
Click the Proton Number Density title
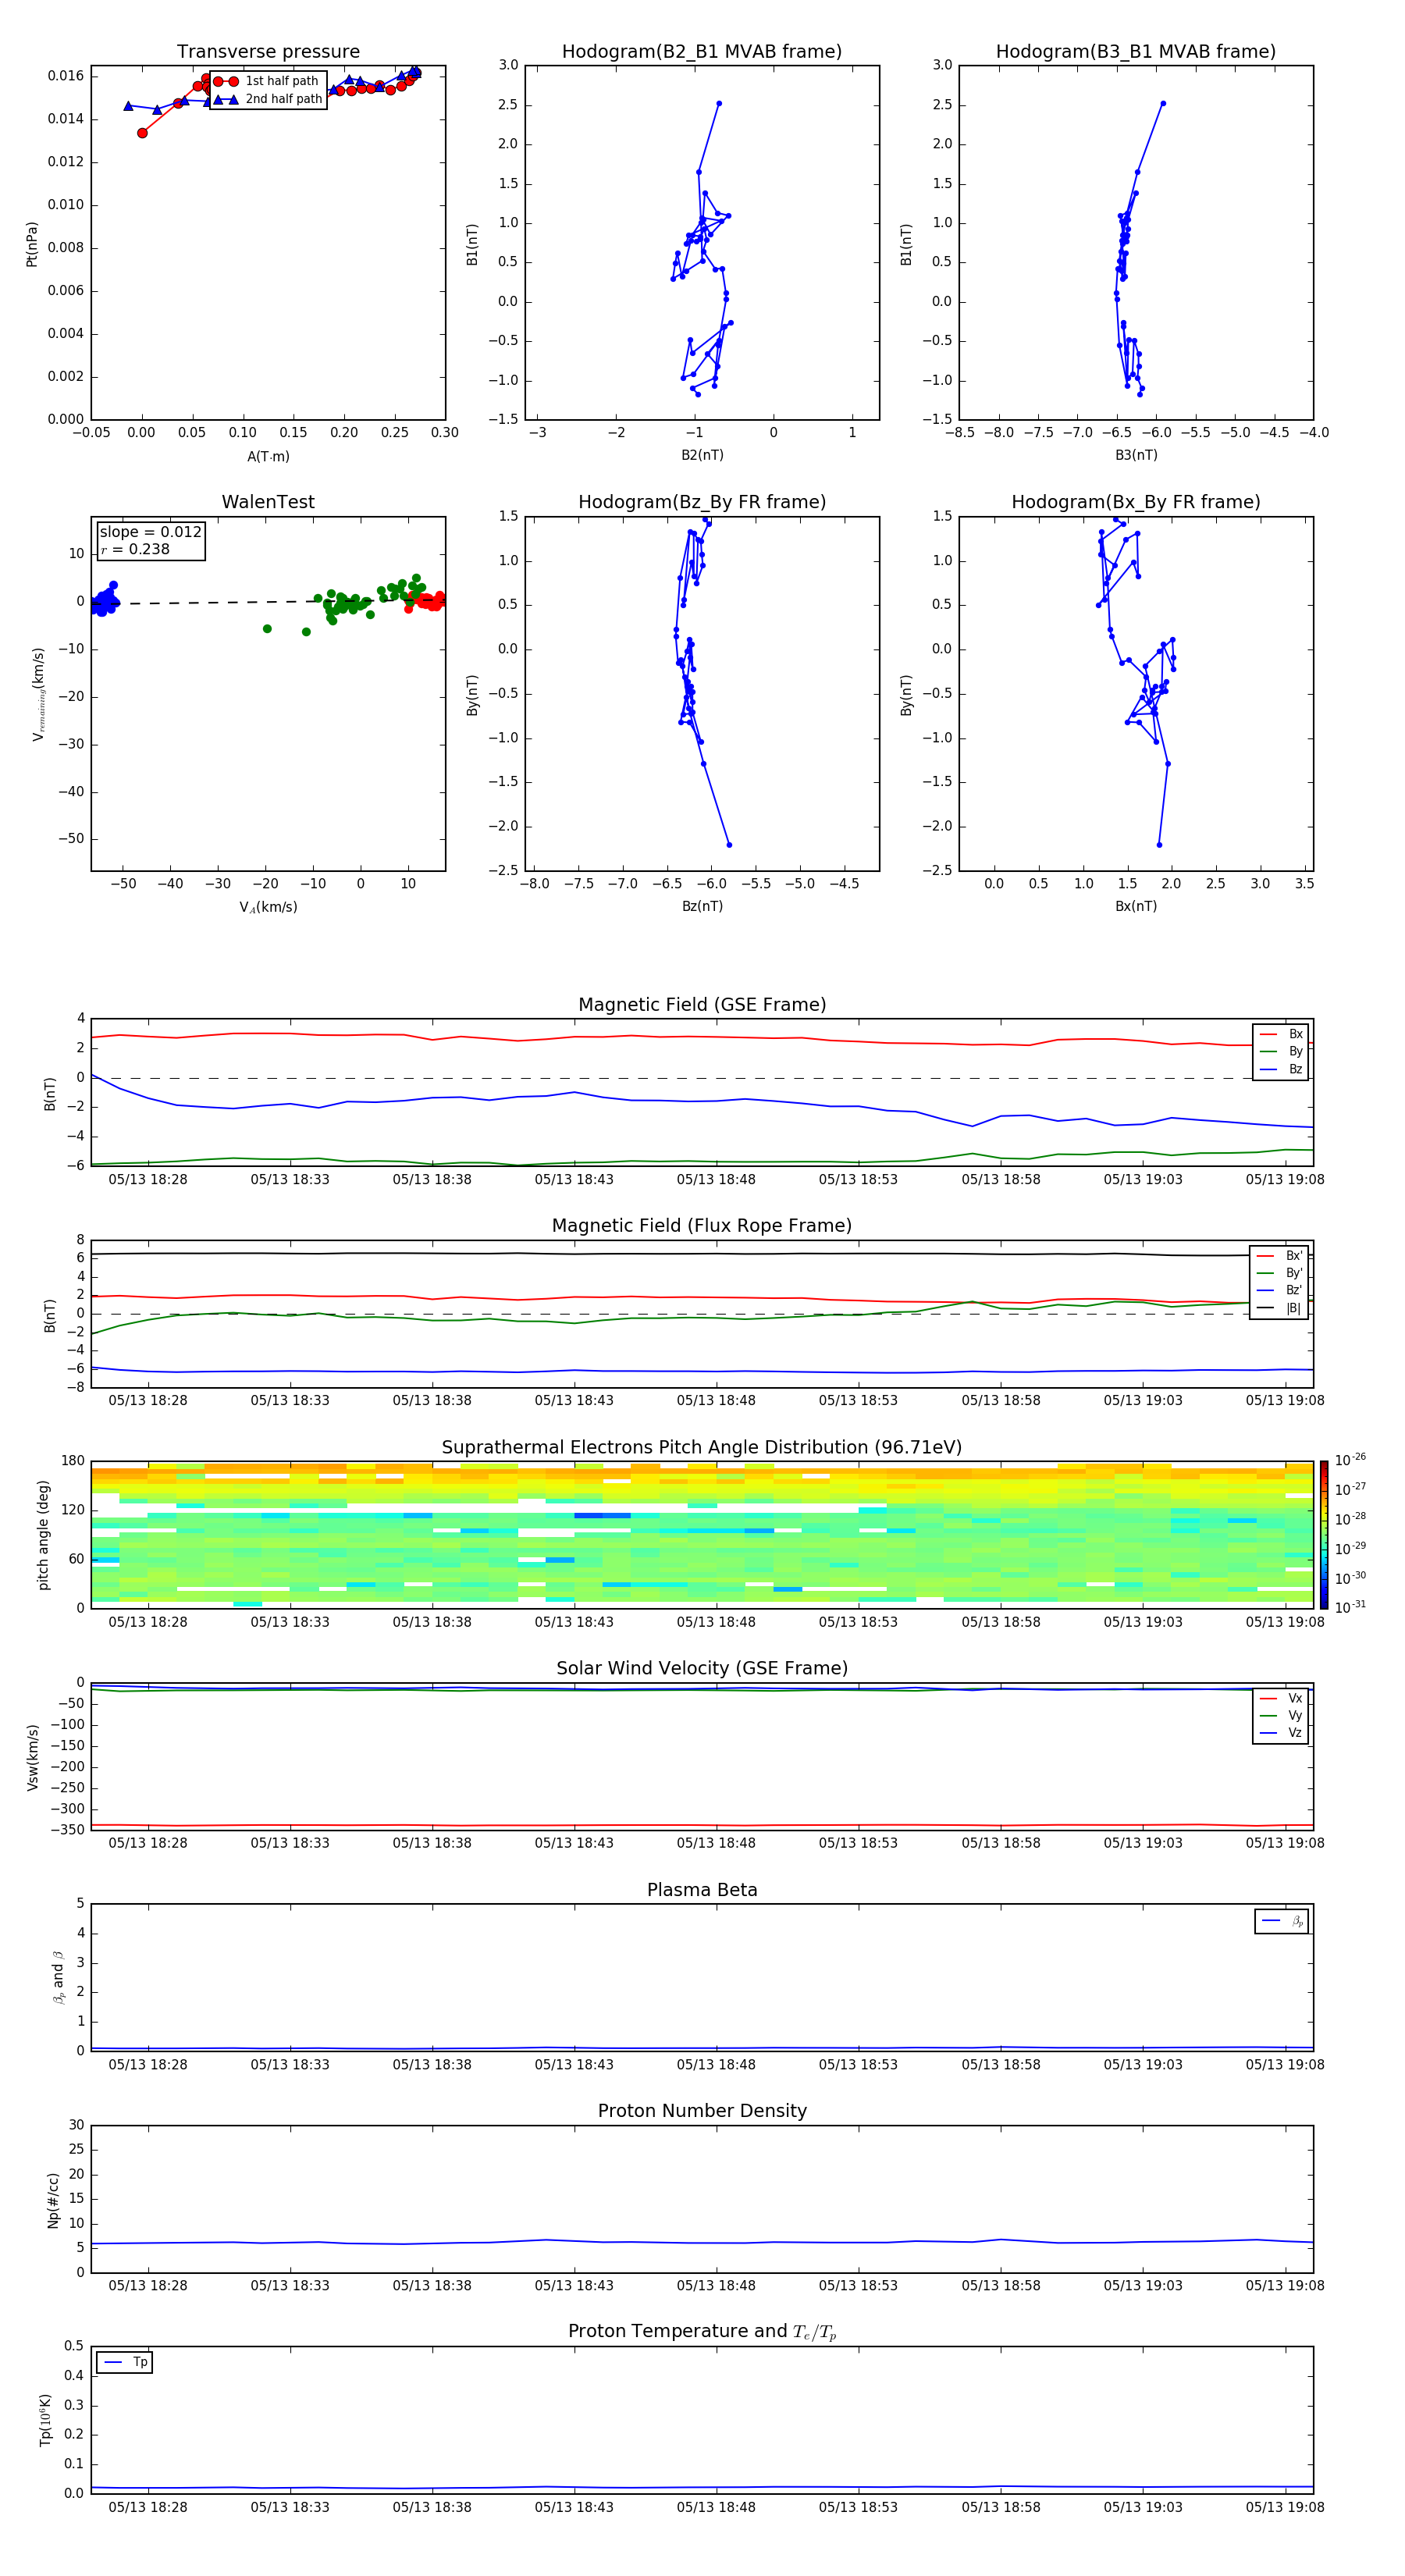pos(701,2111)
